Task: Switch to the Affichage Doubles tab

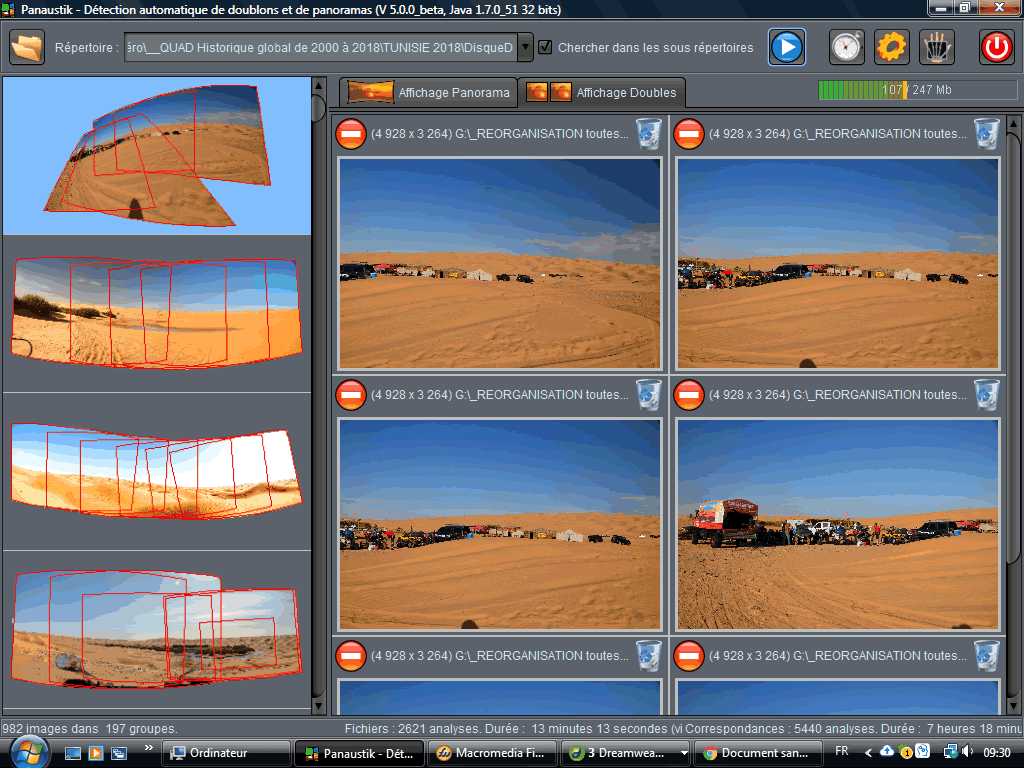Action: click(603, 93)
